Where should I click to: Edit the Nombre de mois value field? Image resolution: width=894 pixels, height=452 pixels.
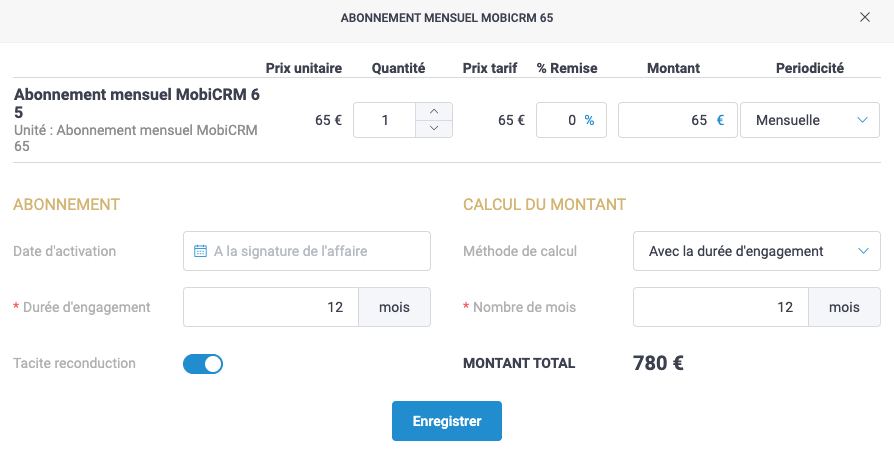point(721,307)
